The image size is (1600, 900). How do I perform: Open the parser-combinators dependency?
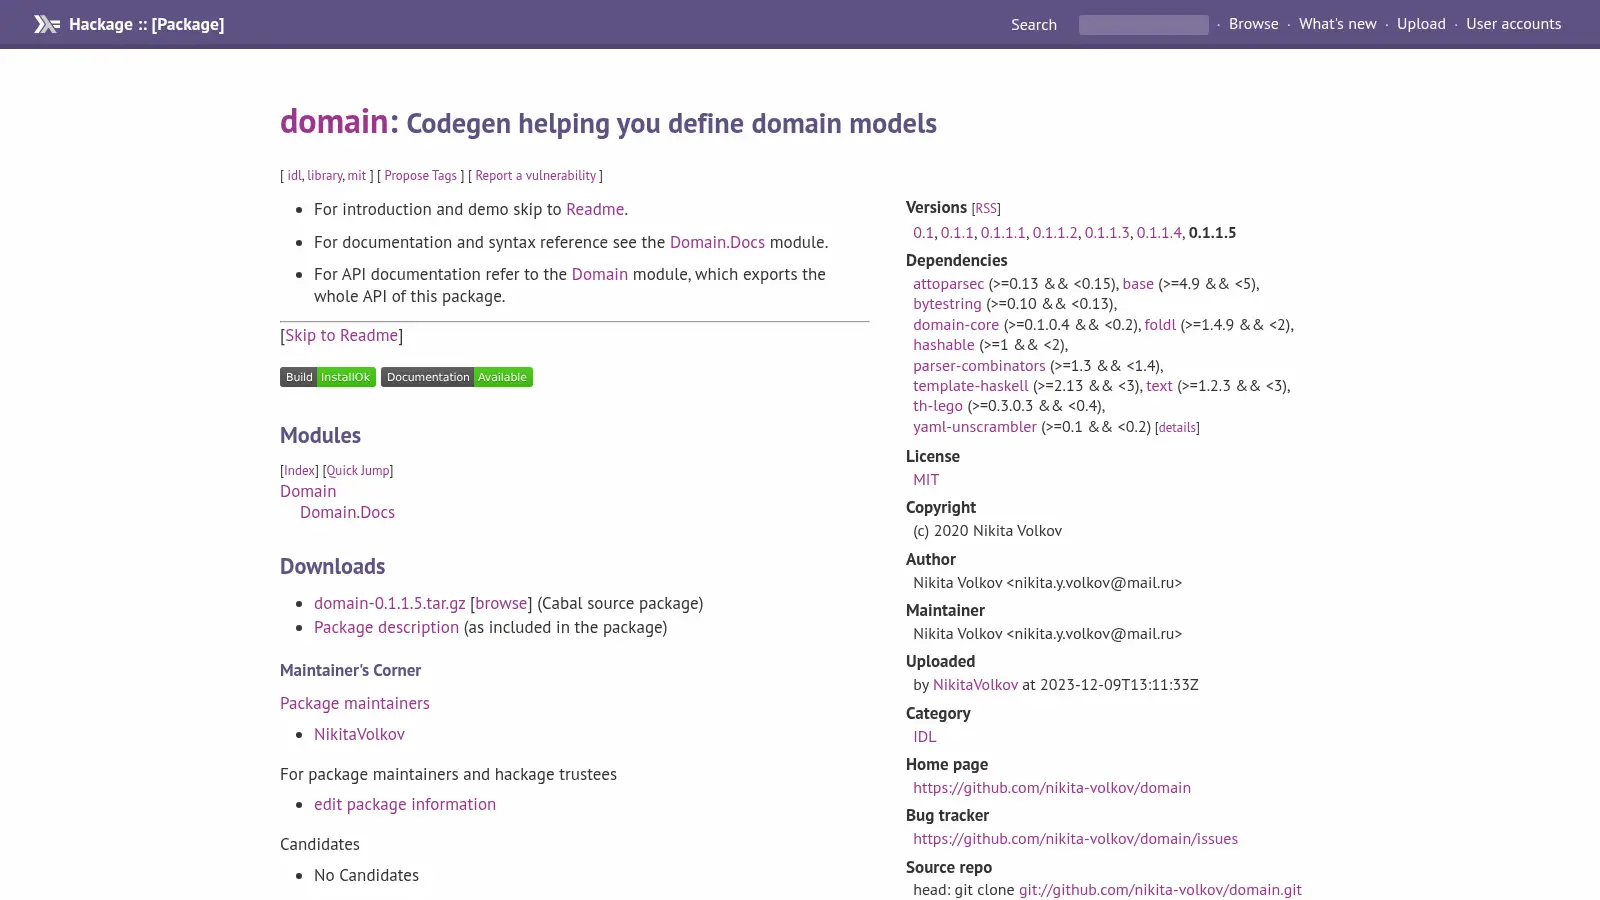tap(979, 366)
